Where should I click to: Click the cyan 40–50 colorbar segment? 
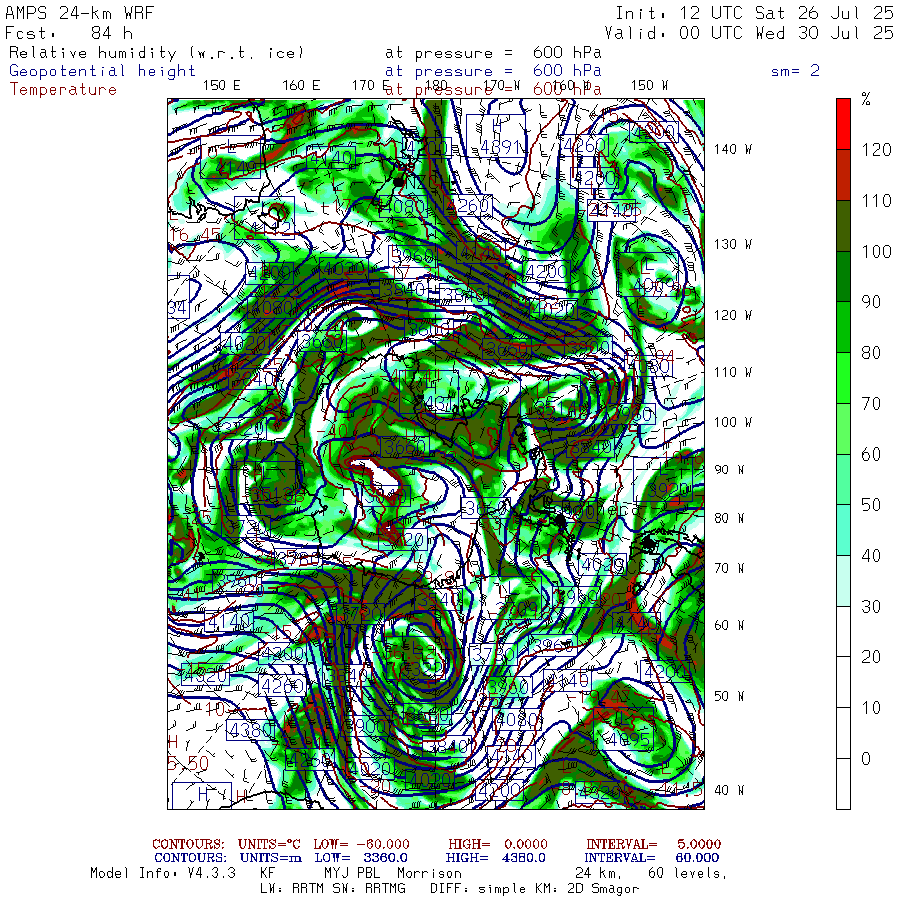coord(843,530)
